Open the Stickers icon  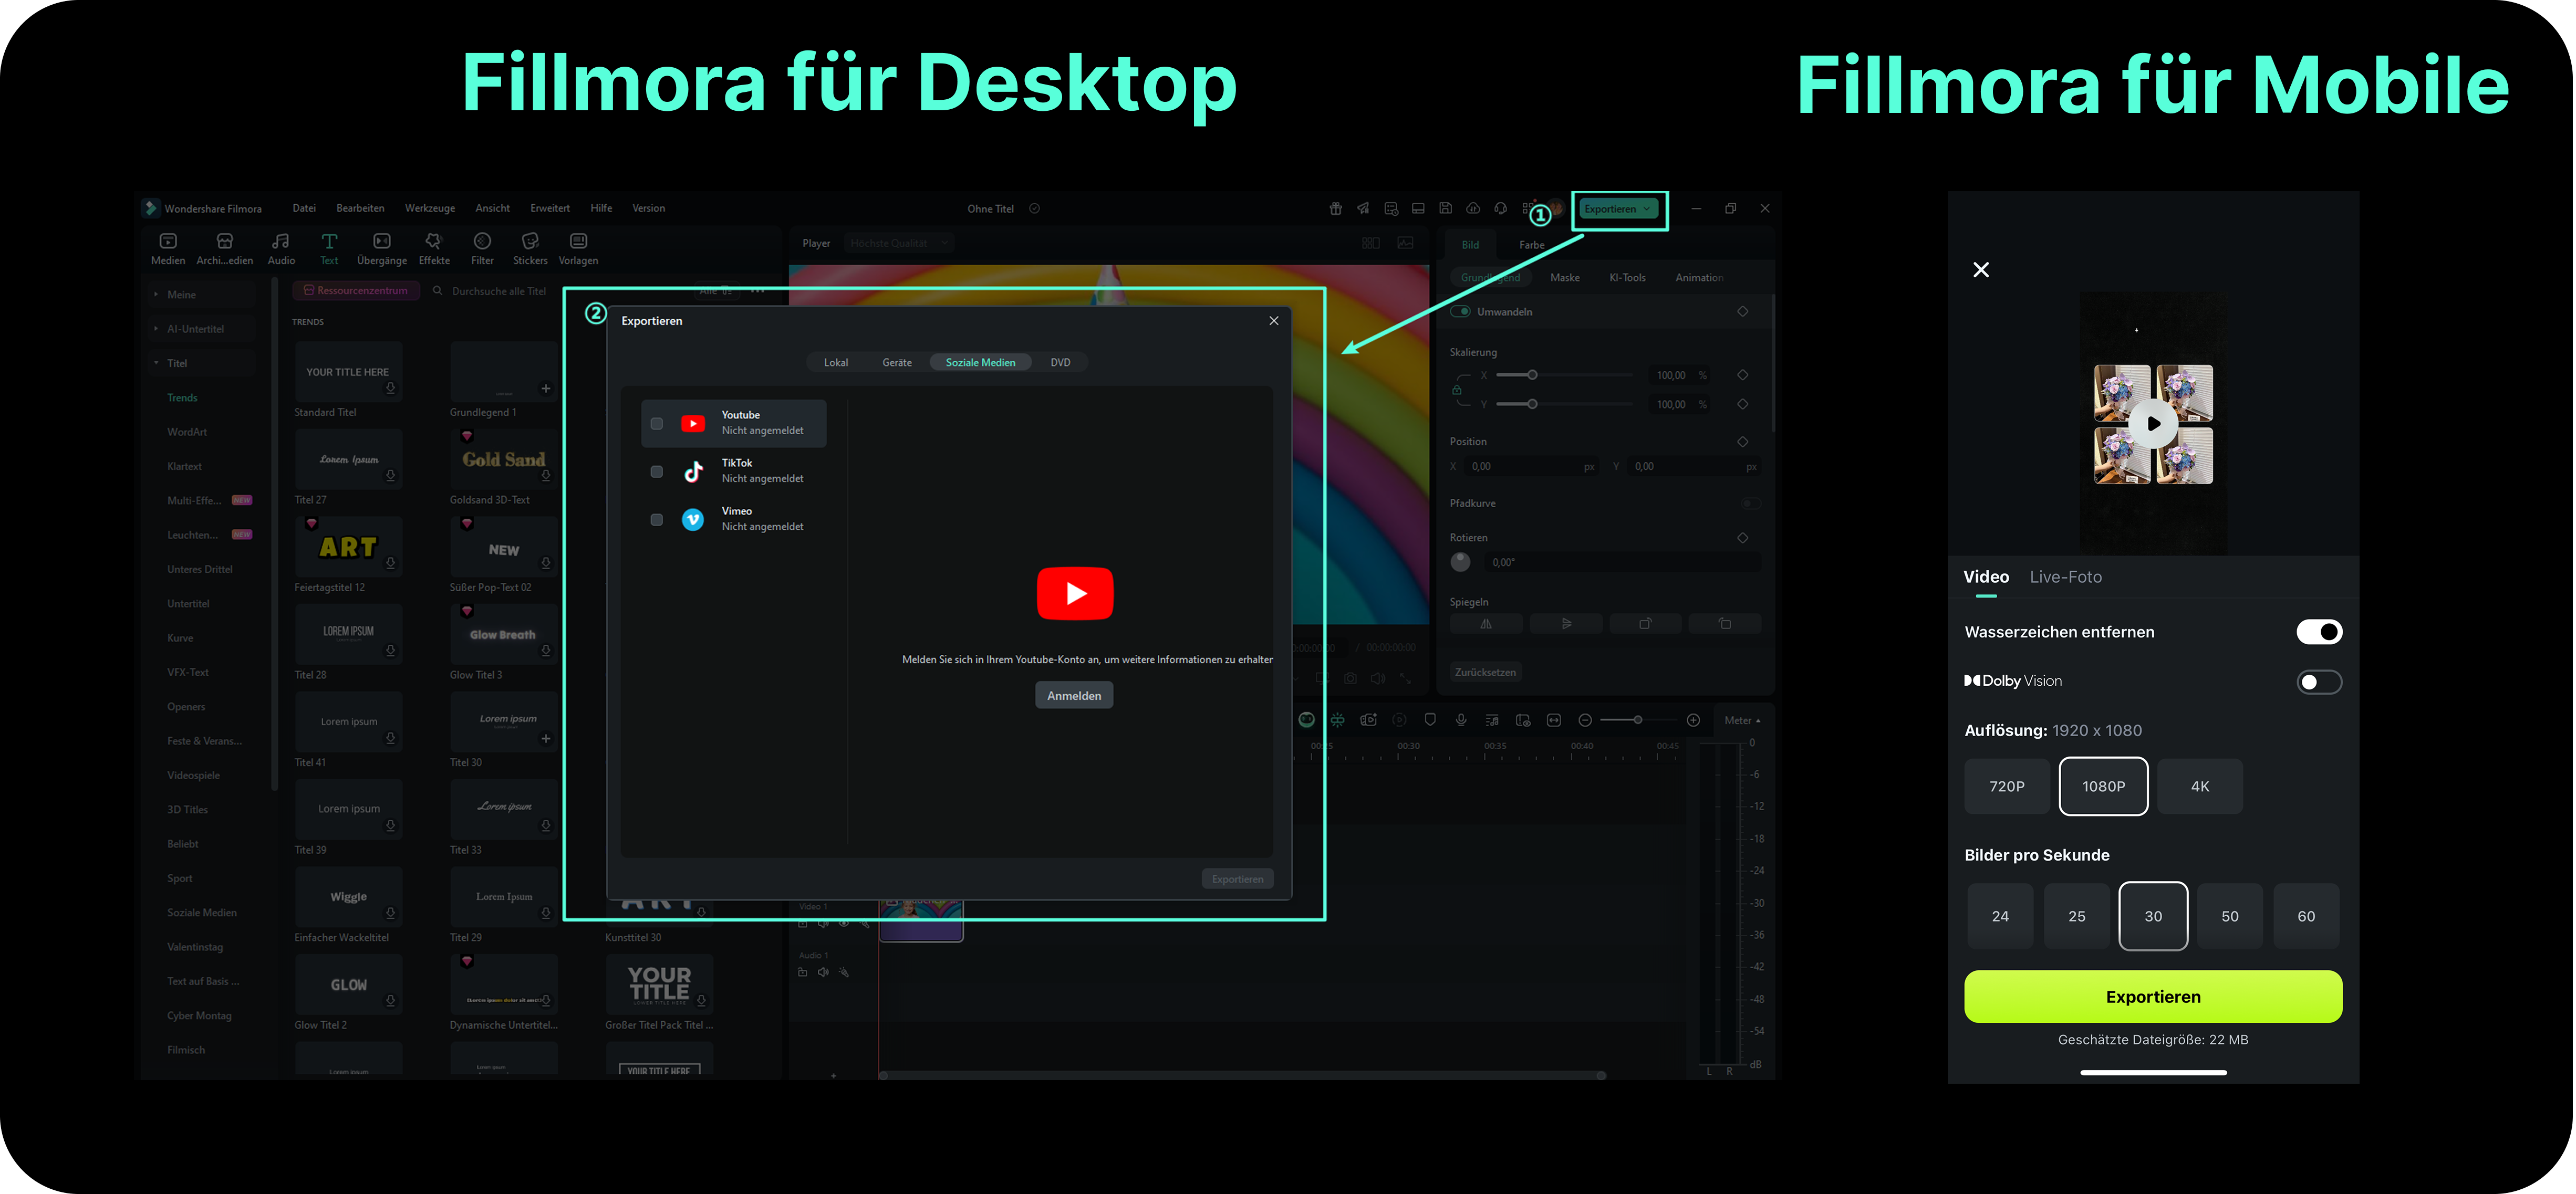(530, 241)
